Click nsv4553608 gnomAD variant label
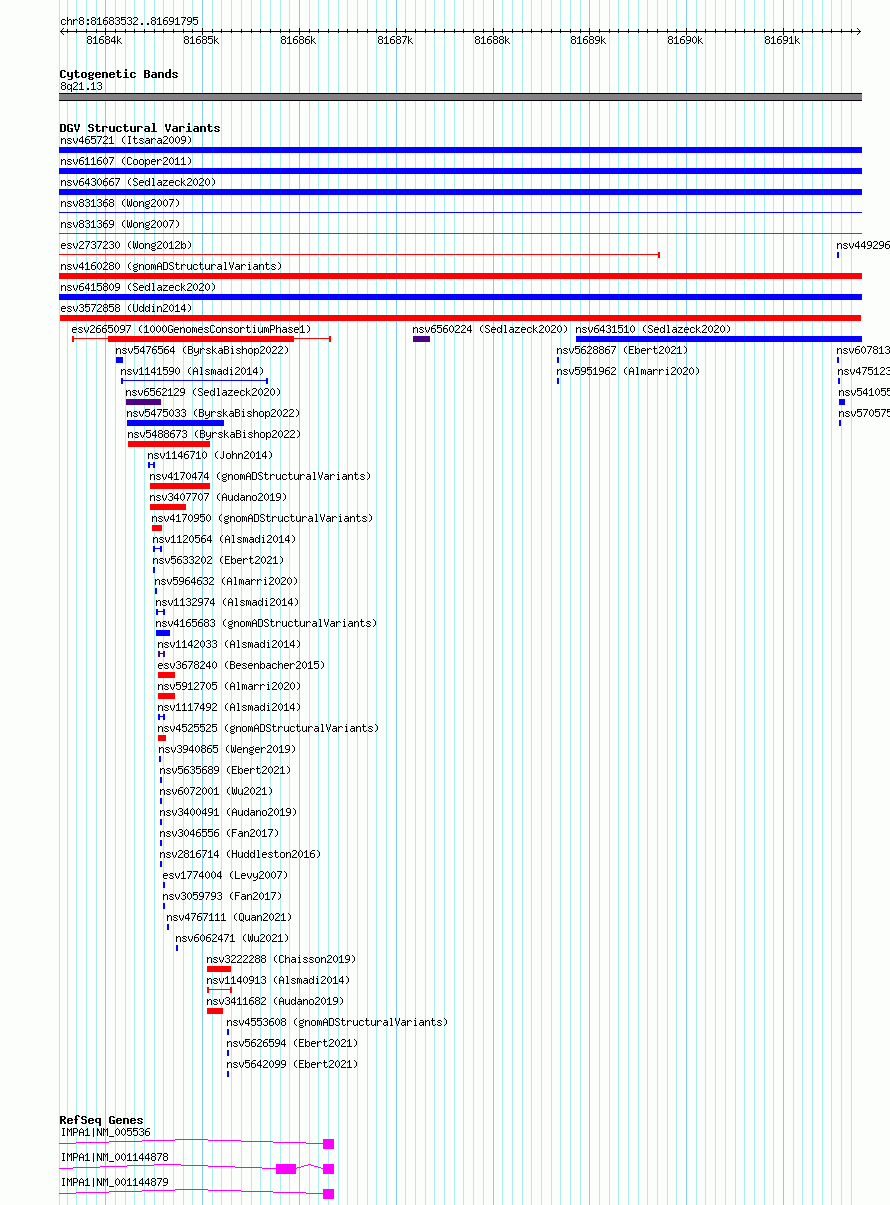Screen dimensions: 890x1205 337,1022
